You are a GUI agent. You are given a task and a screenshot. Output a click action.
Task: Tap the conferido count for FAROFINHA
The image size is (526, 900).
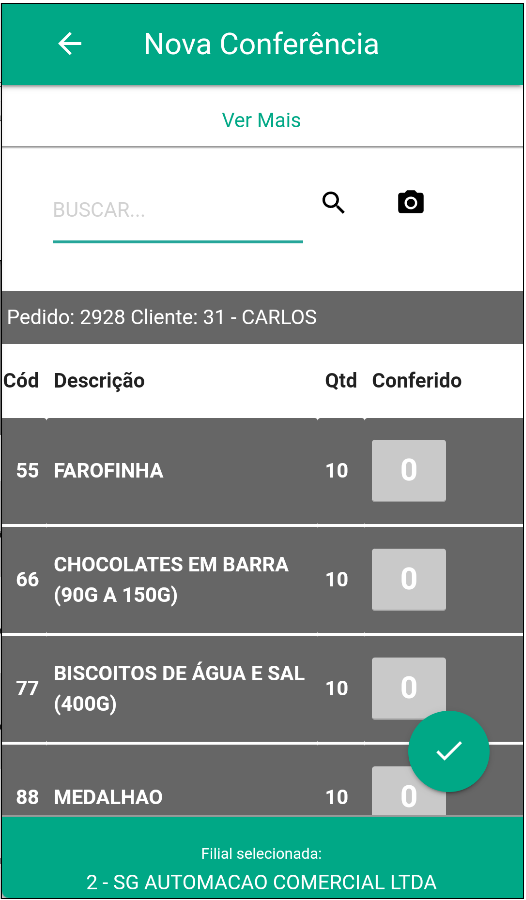point(409,471)
